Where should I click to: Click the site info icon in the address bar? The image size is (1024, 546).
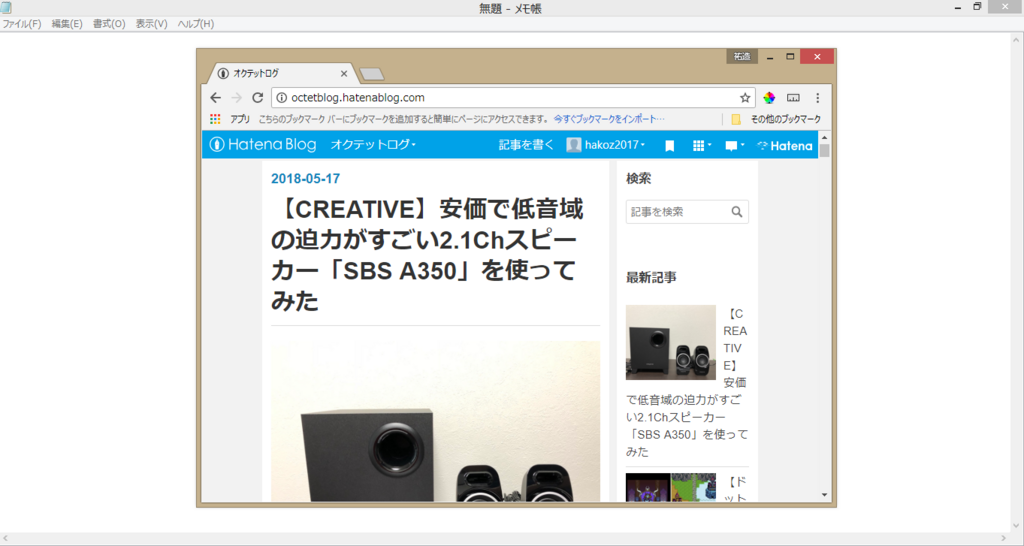coord(281,98)
